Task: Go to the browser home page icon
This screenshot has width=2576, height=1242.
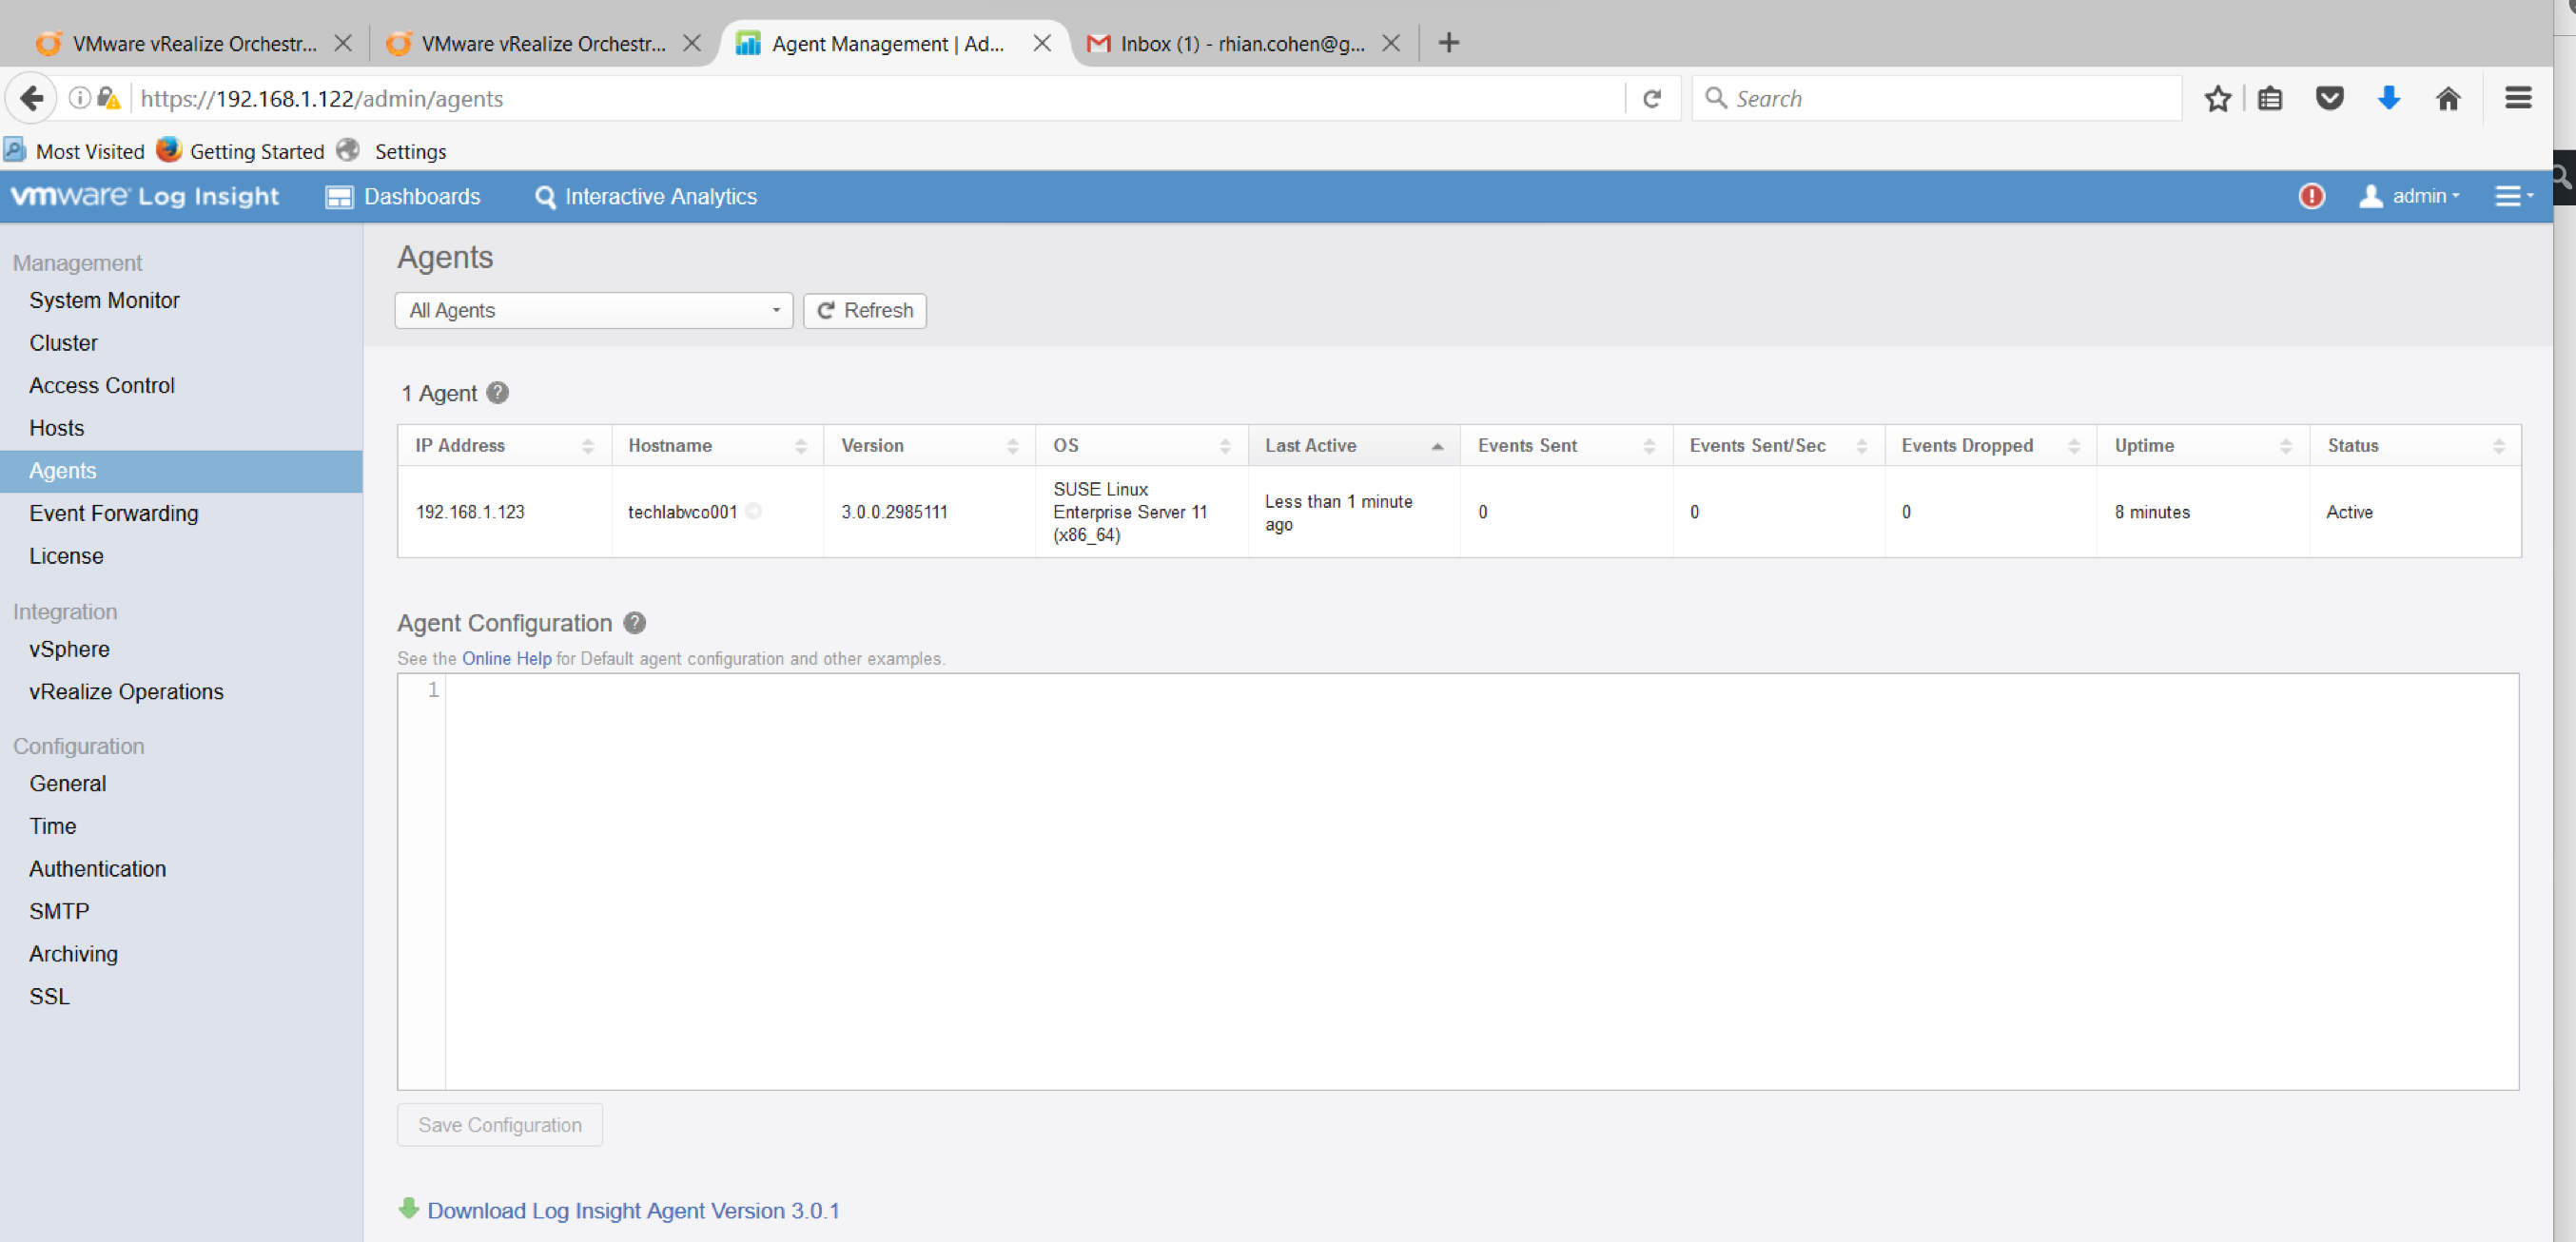Action: coord(2448,98)
